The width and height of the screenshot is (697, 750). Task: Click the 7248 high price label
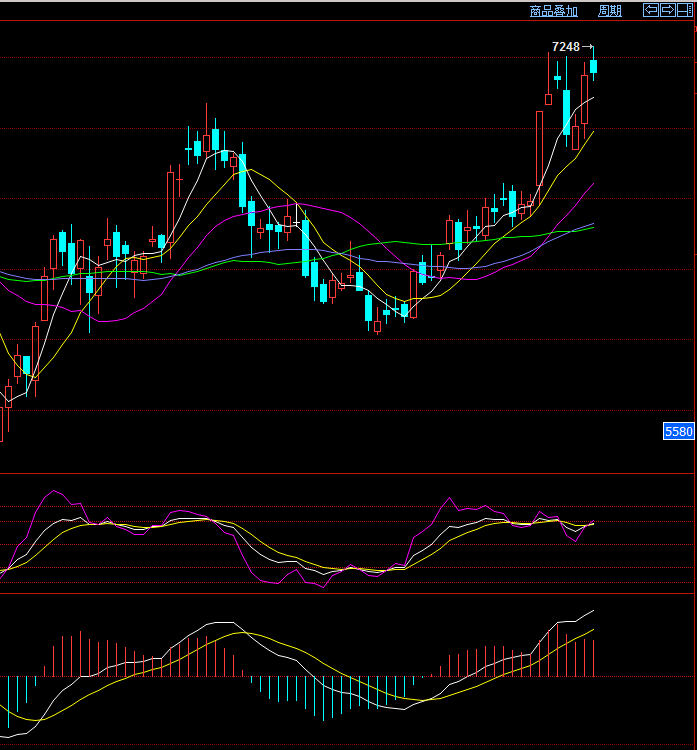pos(566,47)
